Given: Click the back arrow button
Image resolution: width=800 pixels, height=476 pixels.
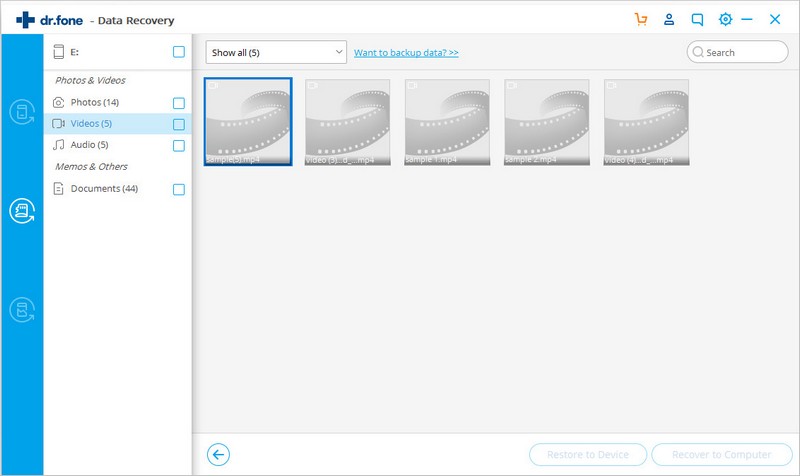Looking at the screenshot, I should point(218,455).
